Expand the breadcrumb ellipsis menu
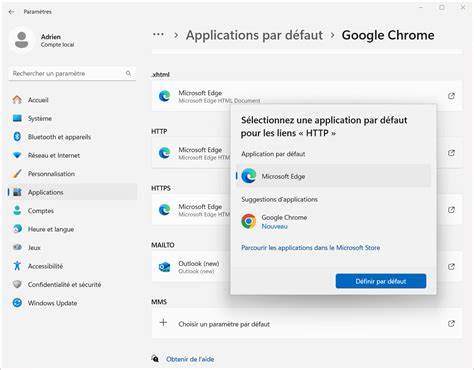This screenshot has width=474, height=370. [x=158, y=35]
